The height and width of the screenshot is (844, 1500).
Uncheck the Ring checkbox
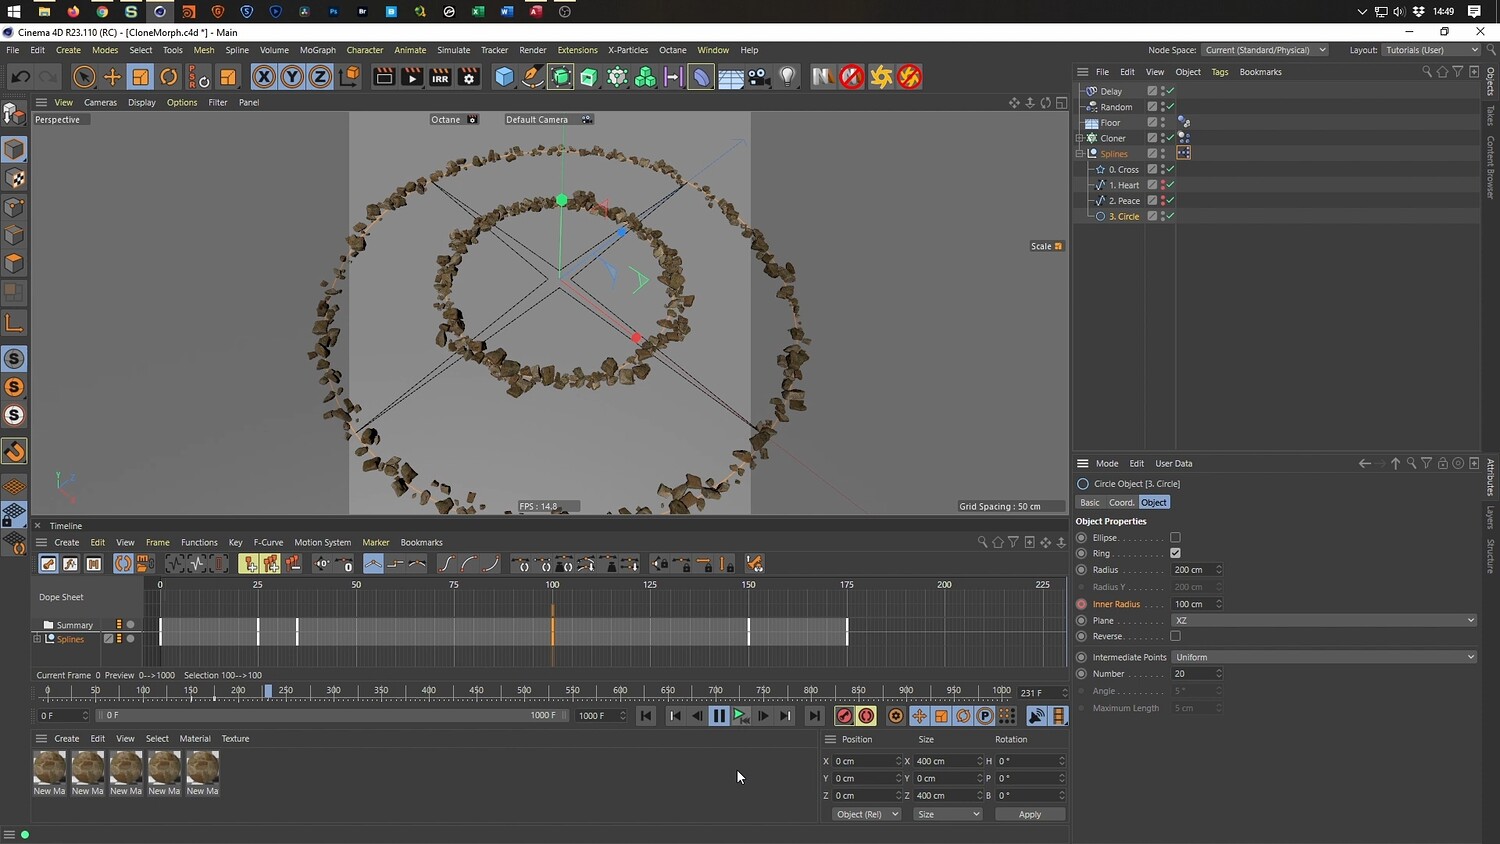[x=1175, y=553]
